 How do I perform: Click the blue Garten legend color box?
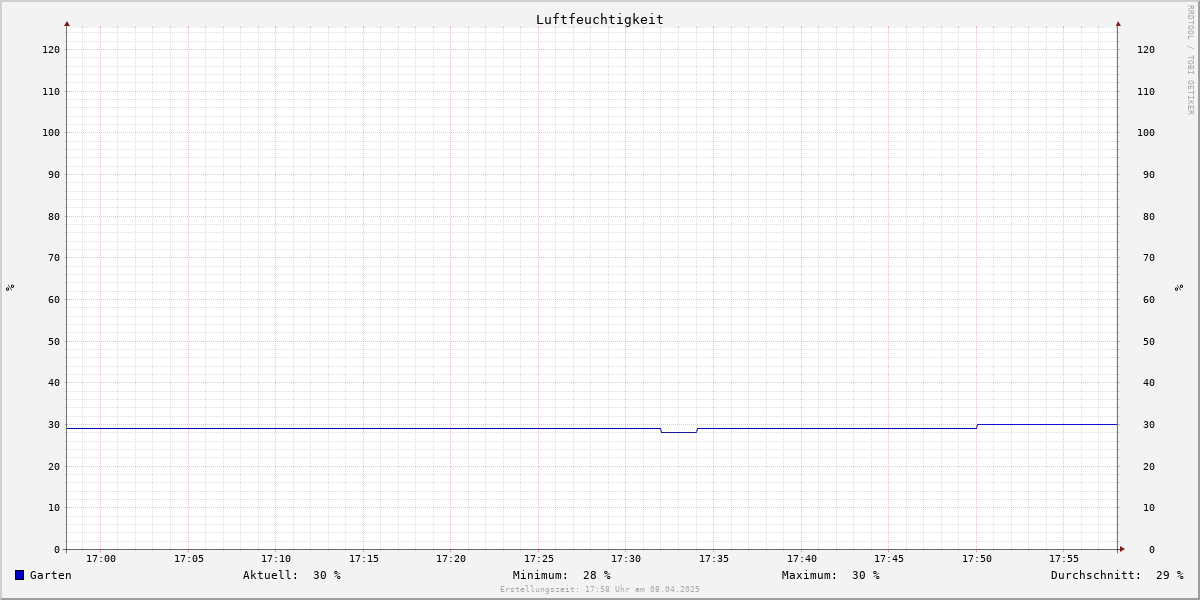pos(19,575)
